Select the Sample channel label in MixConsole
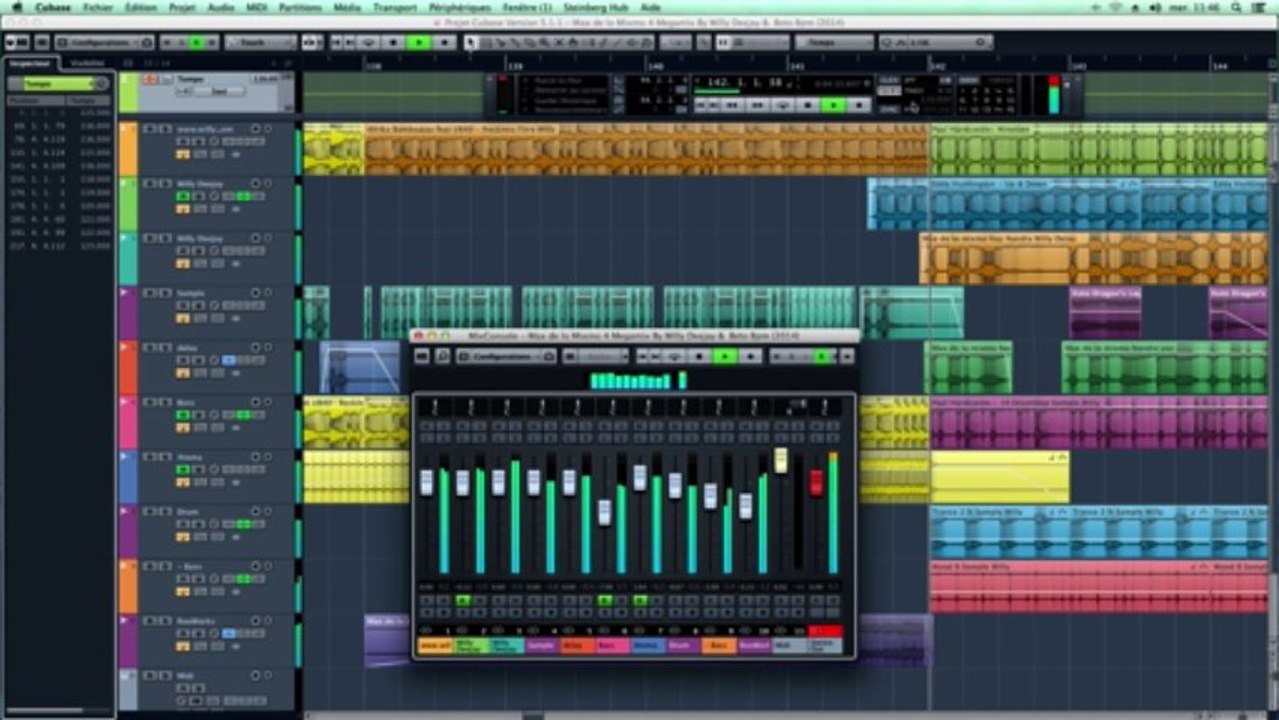Viewport: 1279px width, 720px height. [x=542, y=646]
